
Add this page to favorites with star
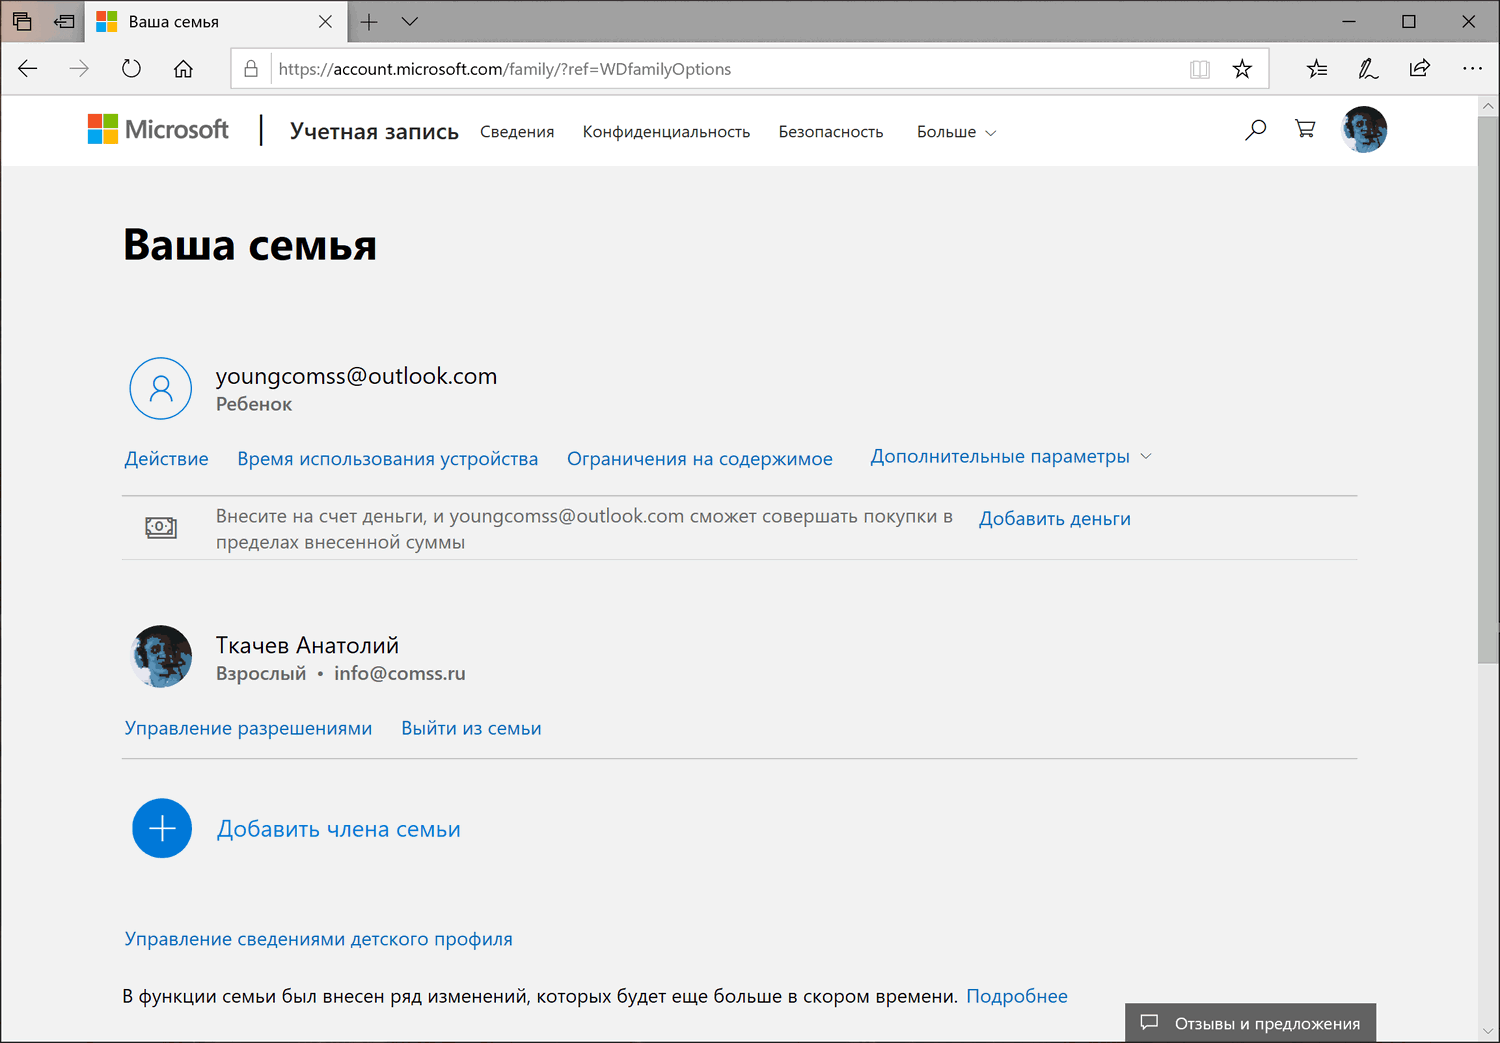[x=1242, y=69]
